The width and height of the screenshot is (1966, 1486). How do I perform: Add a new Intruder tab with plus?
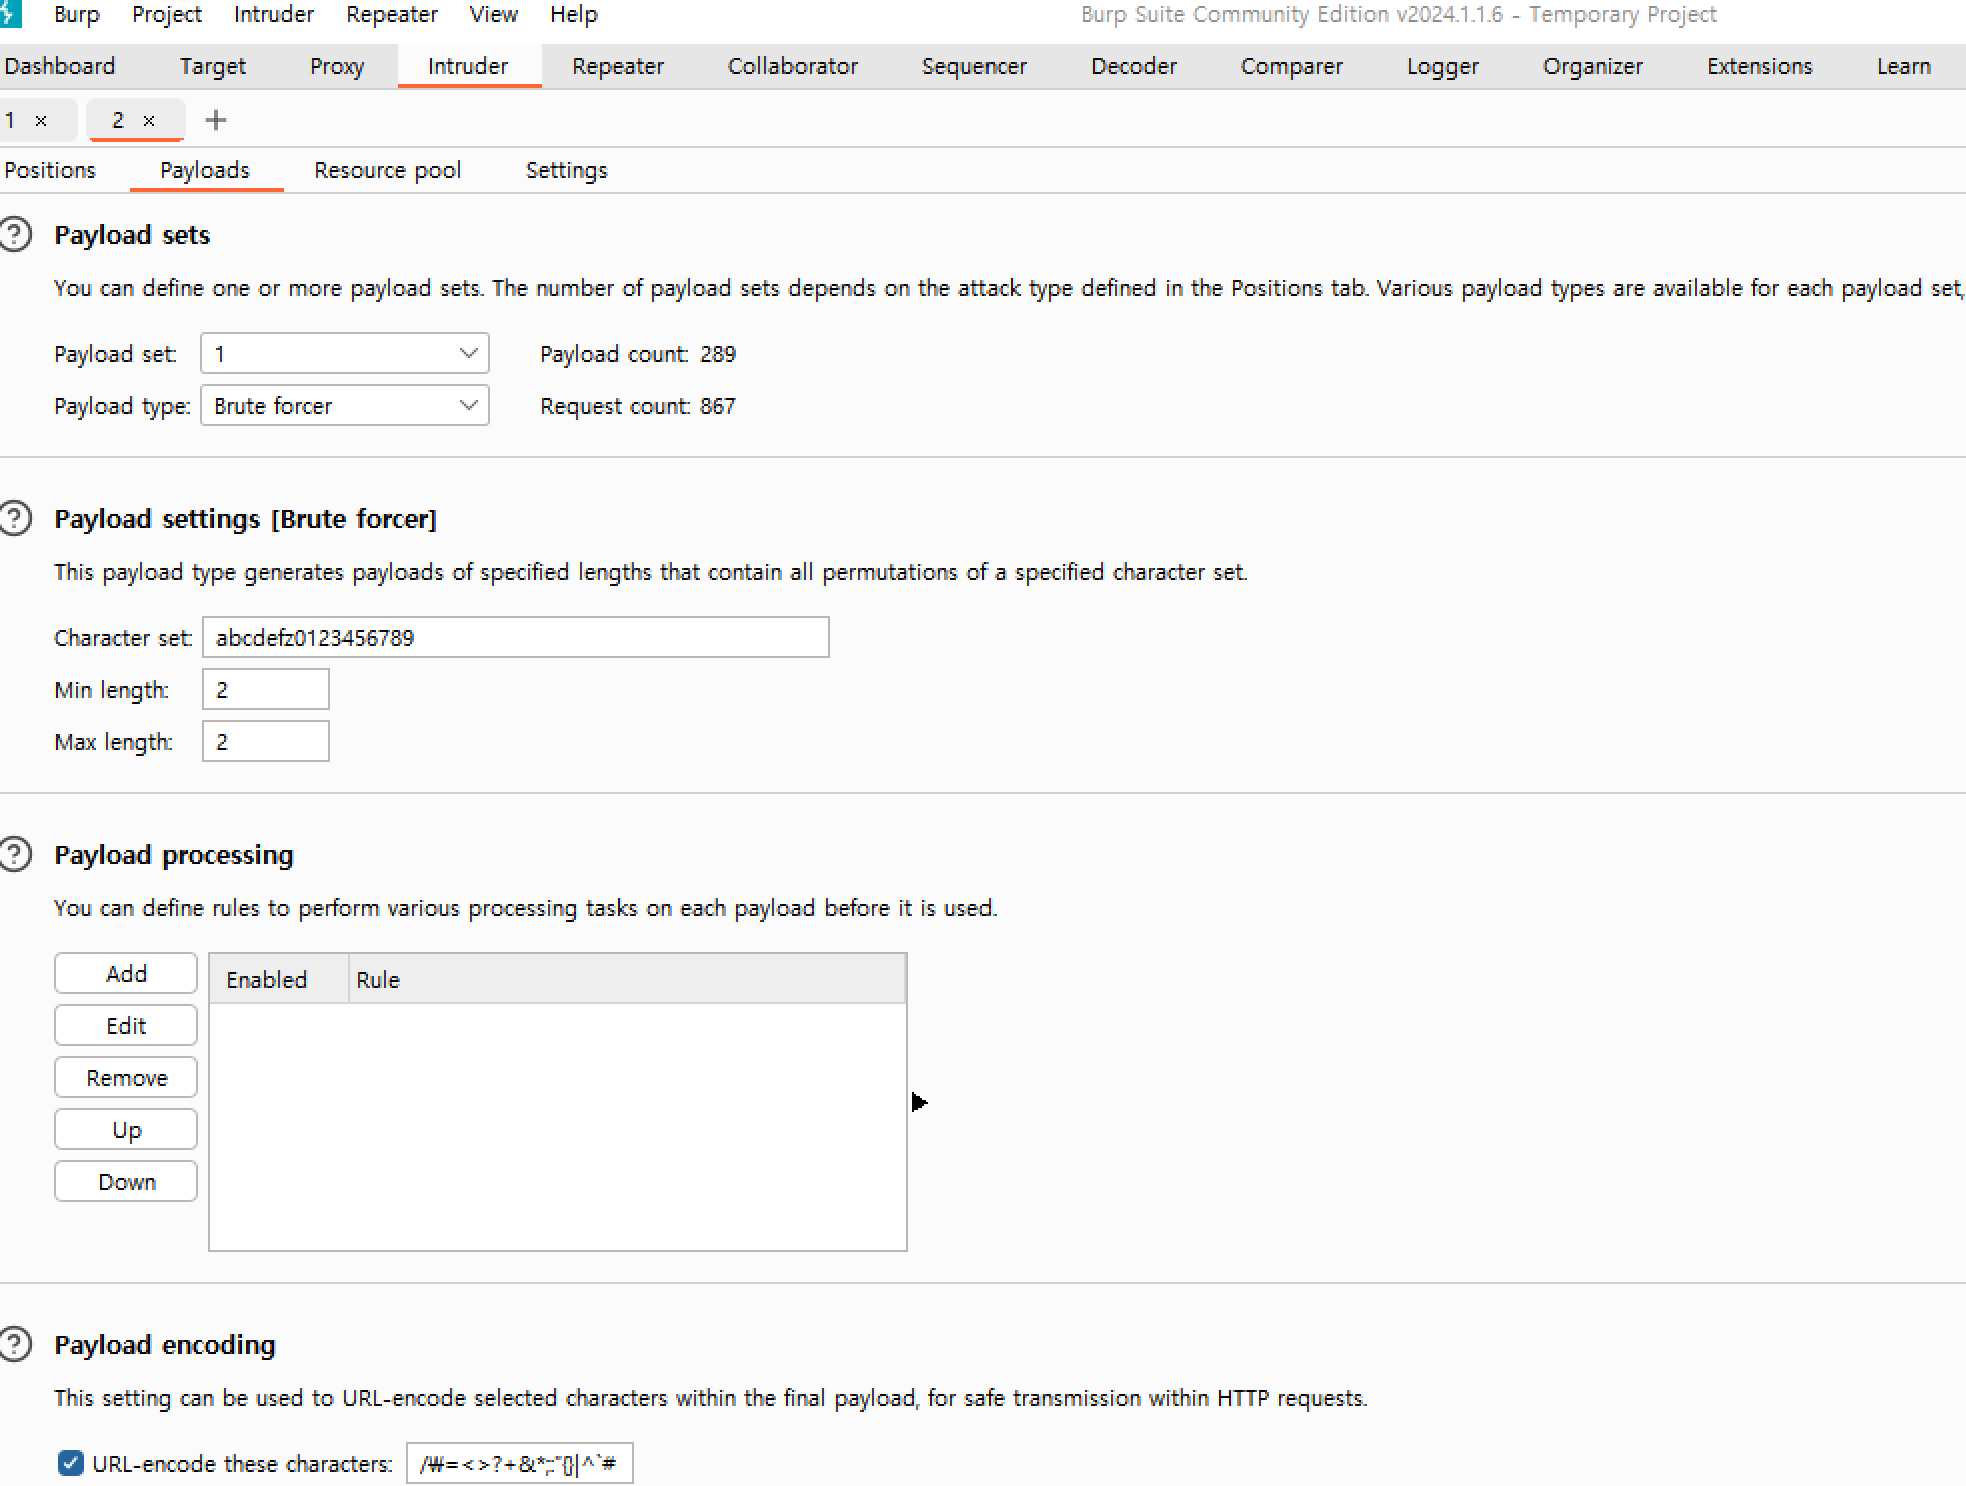[215, 121]
